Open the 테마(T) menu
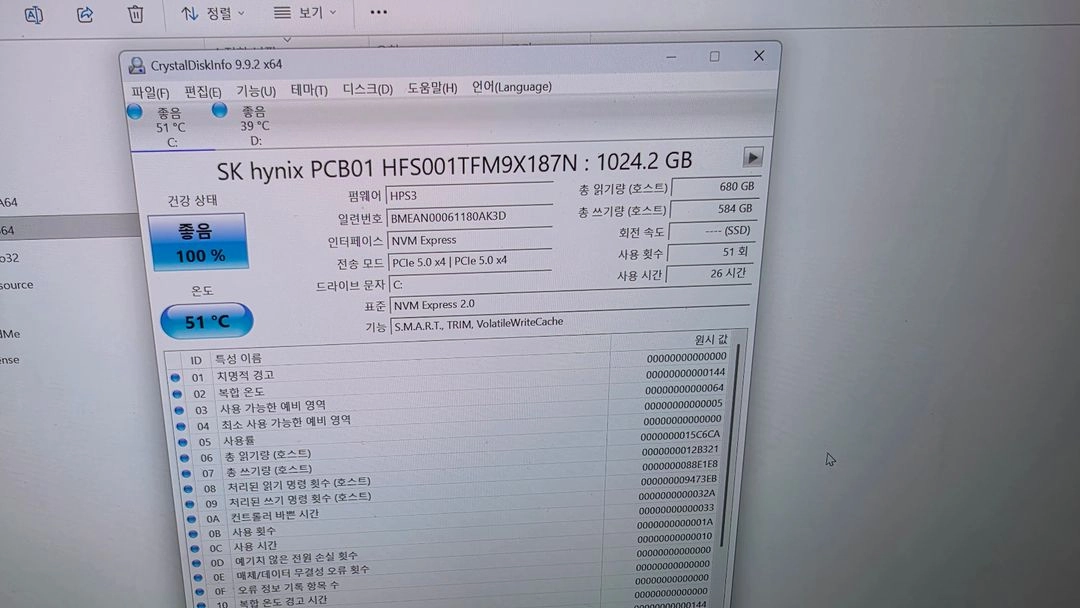The width and height of the screenshot is (1080, 608). tap(309, 90)
